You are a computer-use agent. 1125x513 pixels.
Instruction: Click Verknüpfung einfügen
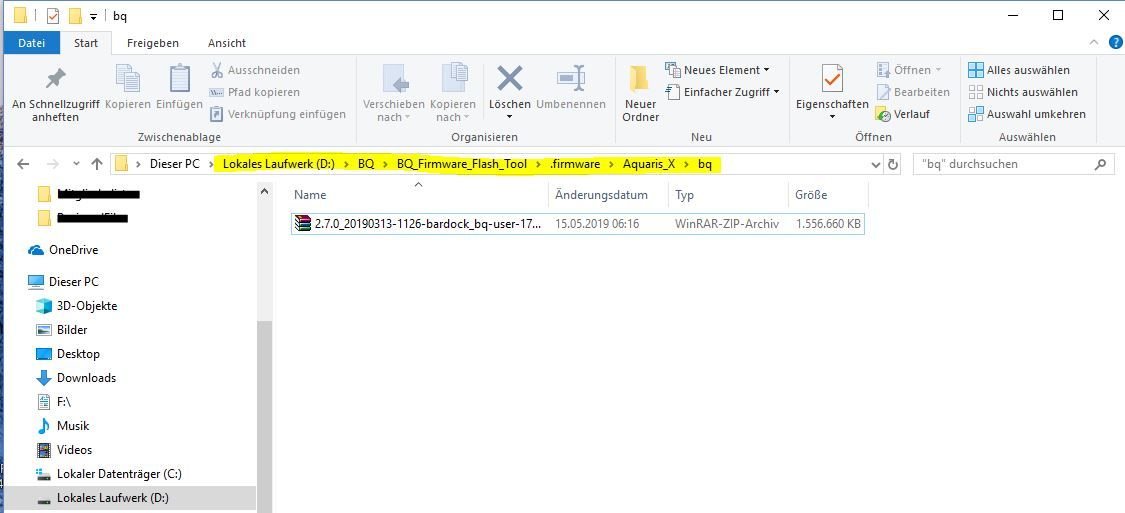coord(278,114)
